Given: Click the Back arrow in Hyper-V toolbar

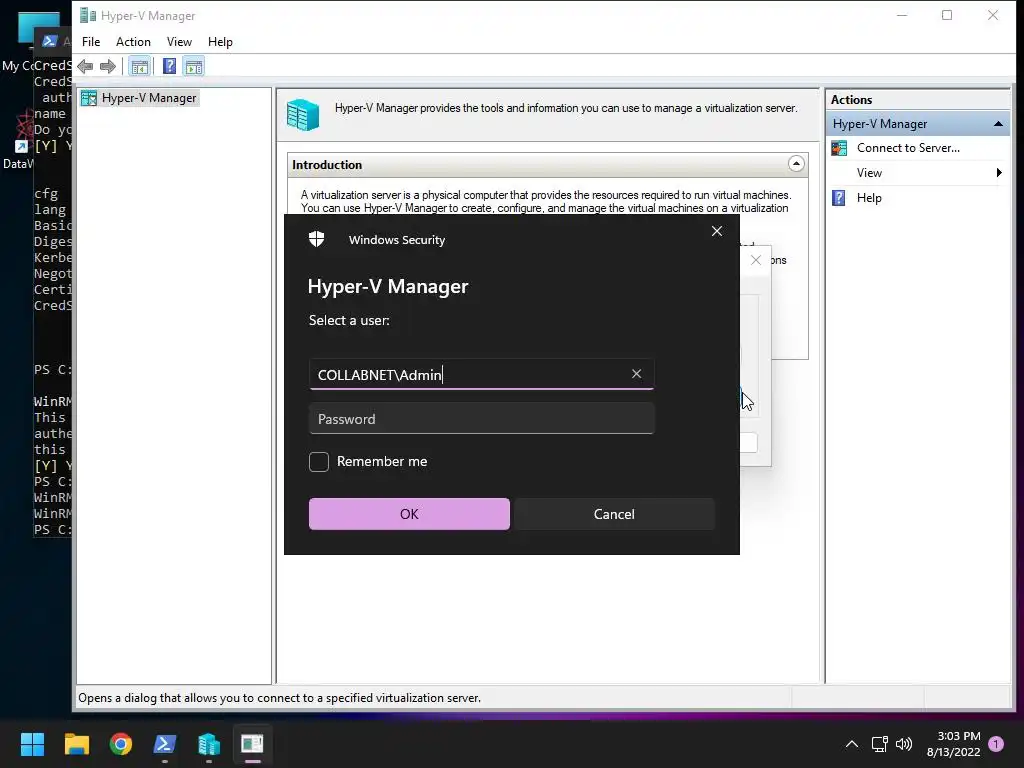Looking at the screenshot, I should click(x=85, y=66).
